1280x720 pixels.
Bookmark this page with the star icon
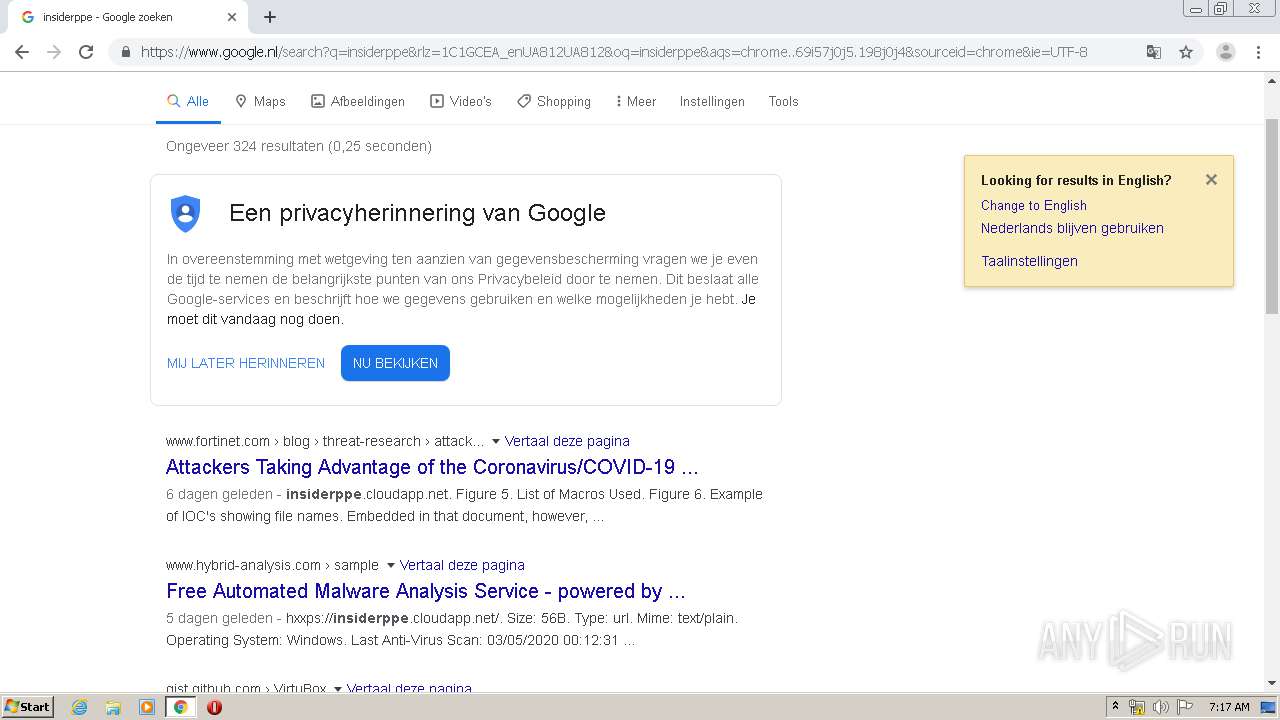coord(1186,52)
